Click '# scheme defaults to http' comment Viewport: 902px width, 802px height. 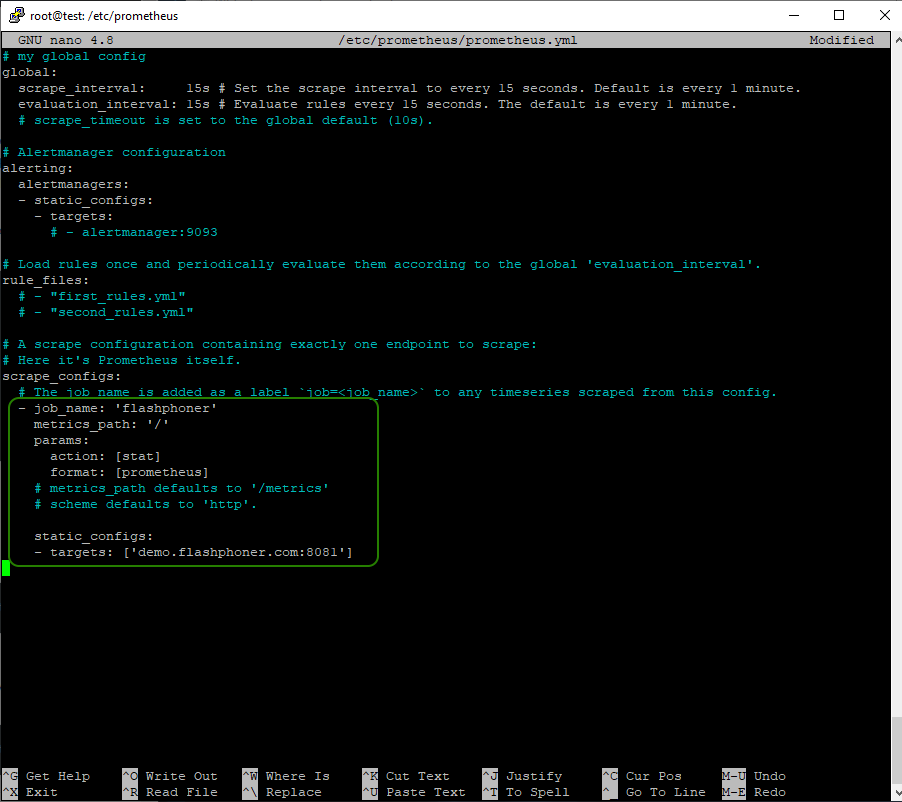pos(146,505)
